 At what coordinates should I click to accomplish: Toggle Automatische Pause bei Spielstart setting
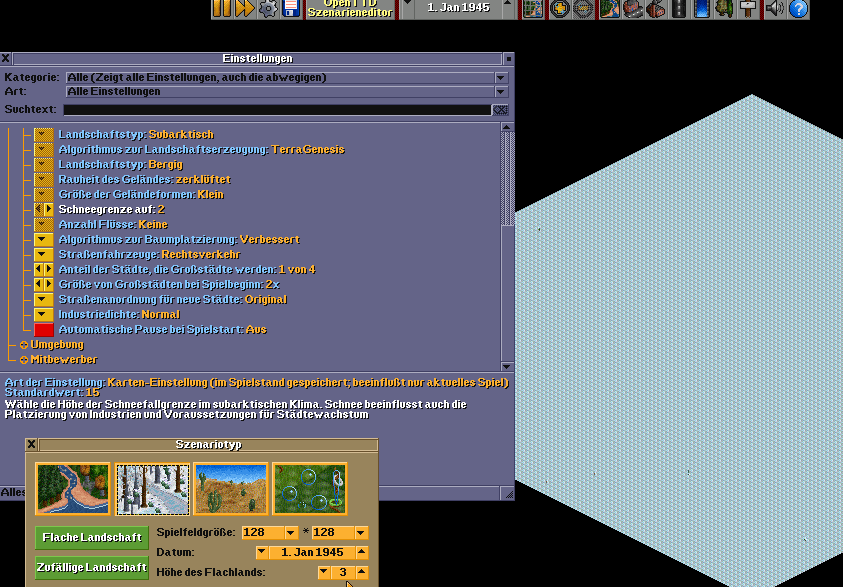click(x=44, y=329)
